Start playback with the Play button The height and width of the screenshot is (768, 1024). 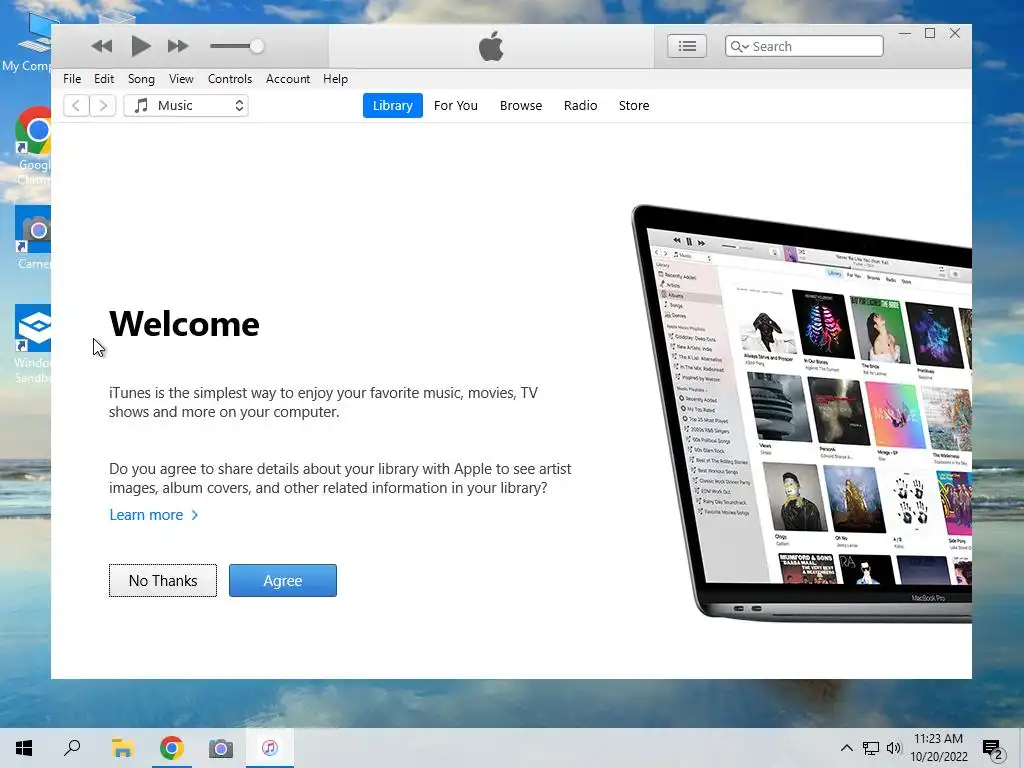(x=140, y=46)
